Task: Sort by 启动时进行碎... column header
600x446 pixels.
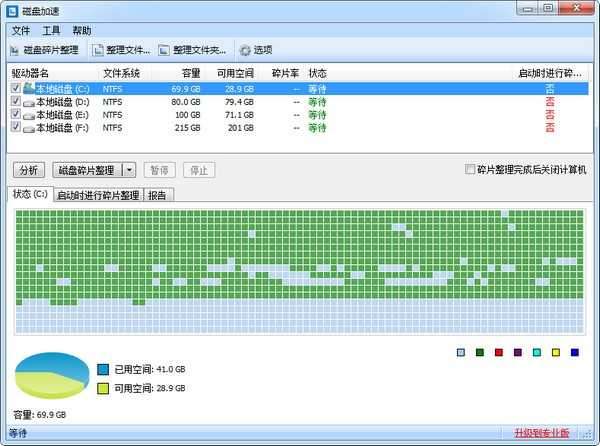Action: tap(550, 73)
